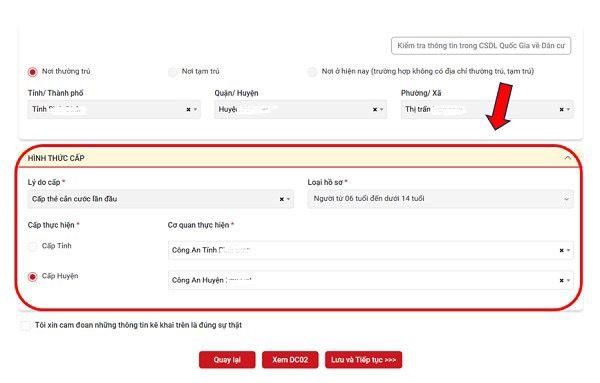
Task: Clear the Phường/Xã selection with x icon
Action: [561, 109]
